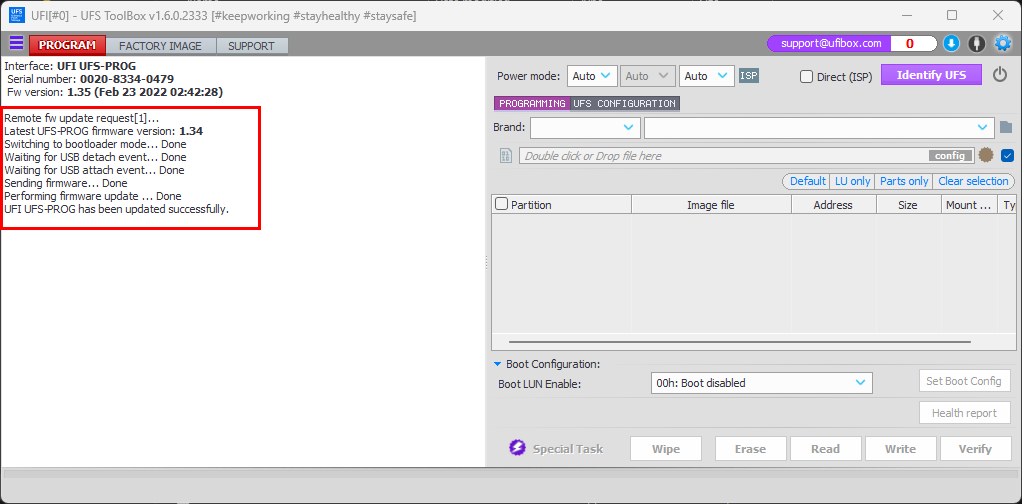This screenshot has height=504, width=1022.
Task: Switch to the PROGRAM tab
Action: [x=67, y=45]
